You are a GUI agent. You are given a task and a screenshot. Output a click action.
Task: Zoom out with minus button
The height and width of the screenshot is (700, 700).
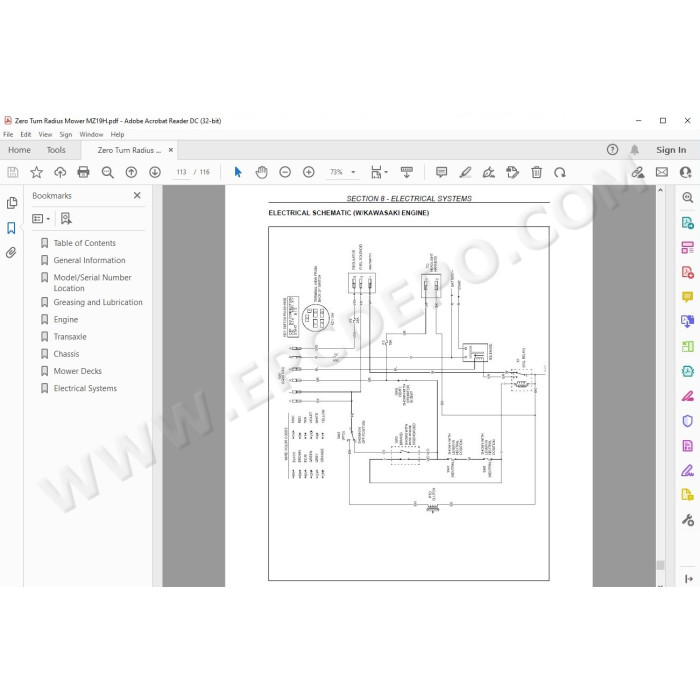[285, 172]
